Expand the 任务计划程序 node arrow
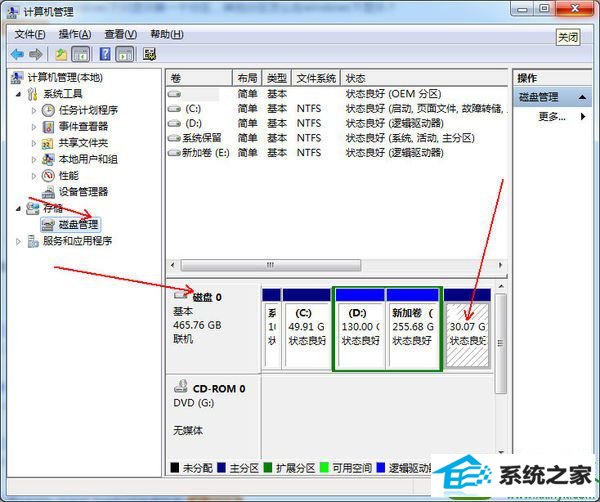The image size is (600, 502). (34, 111)
